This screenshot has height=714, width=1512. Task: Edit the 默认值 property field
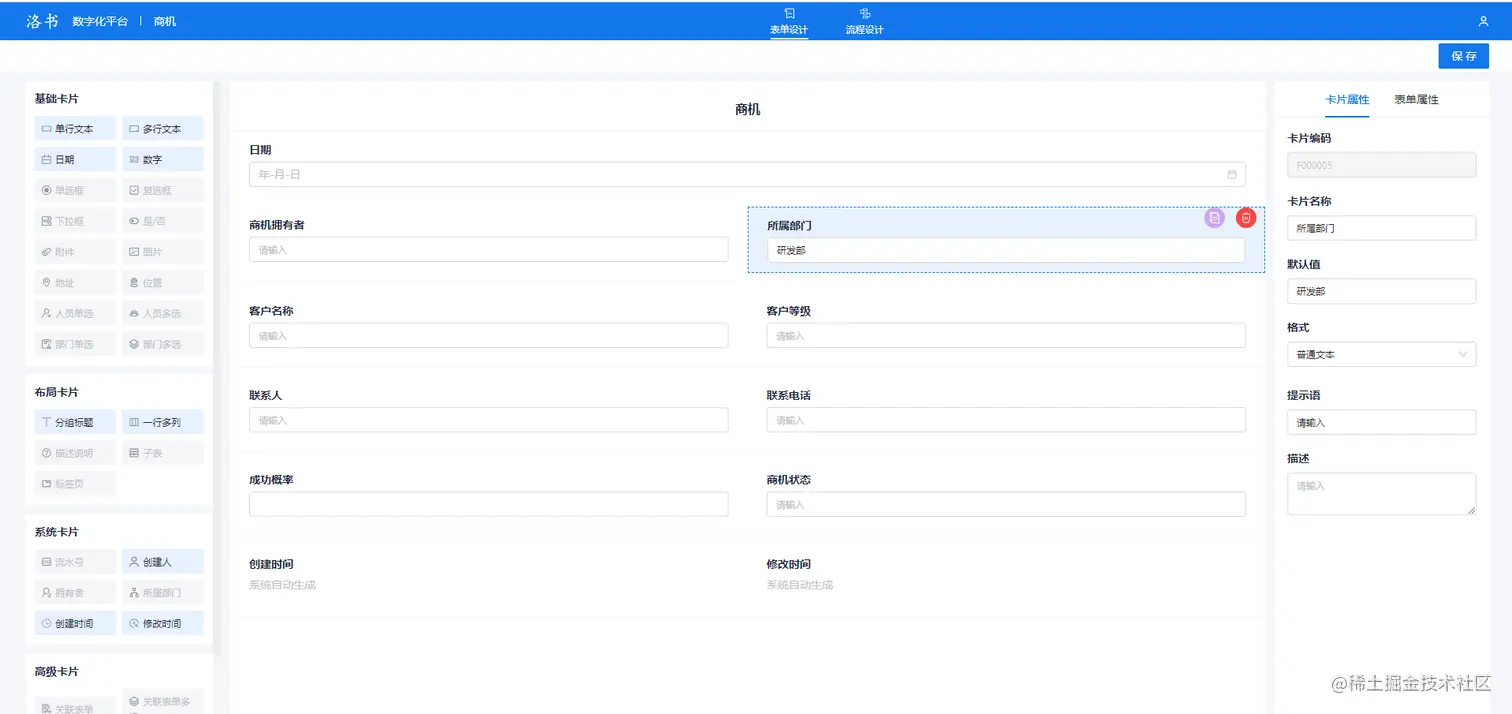(x=1381, y=291)
